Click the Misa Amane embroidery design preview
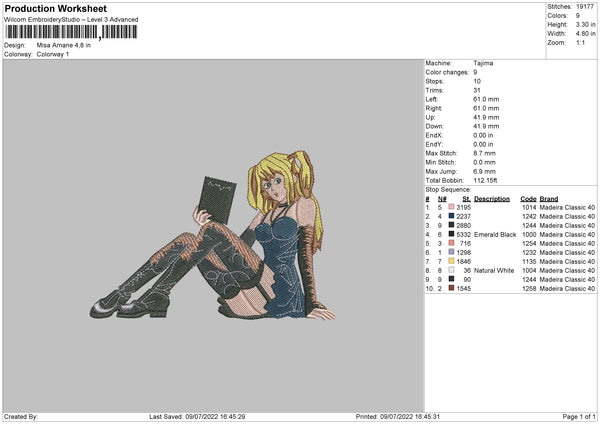Viewport: 600px width, 424px height. click(213, 235)
